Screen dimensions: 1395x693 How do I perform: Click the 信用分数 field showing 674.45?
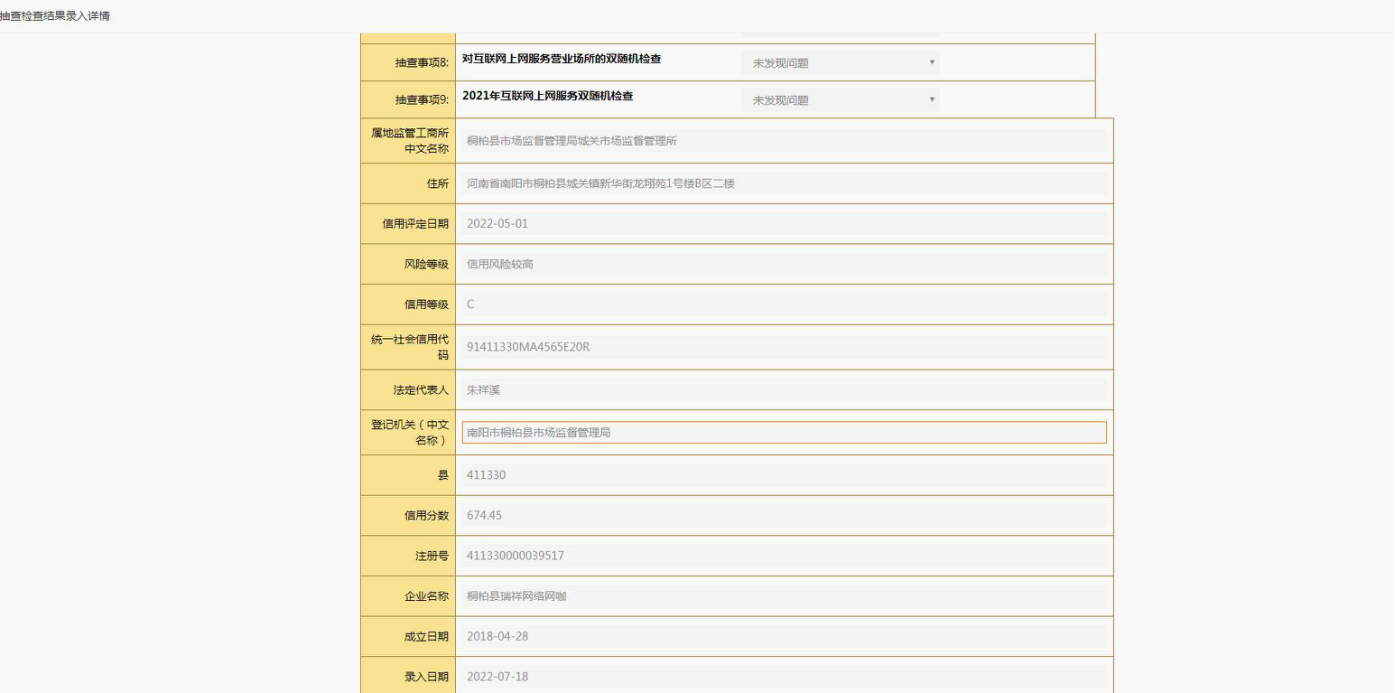(x=784, y=516)
